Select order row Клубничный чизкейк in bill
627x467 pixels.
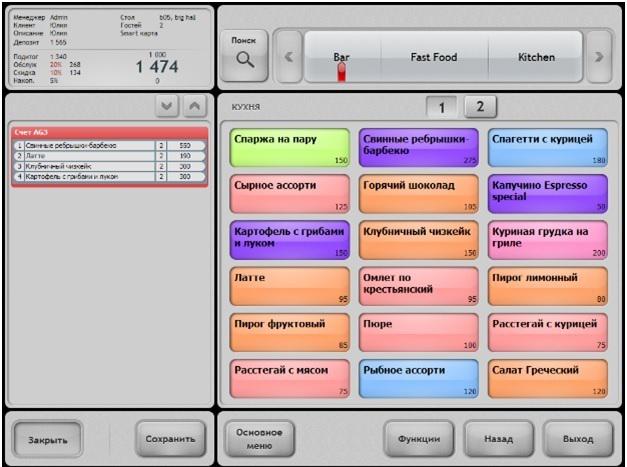[110, 166]
